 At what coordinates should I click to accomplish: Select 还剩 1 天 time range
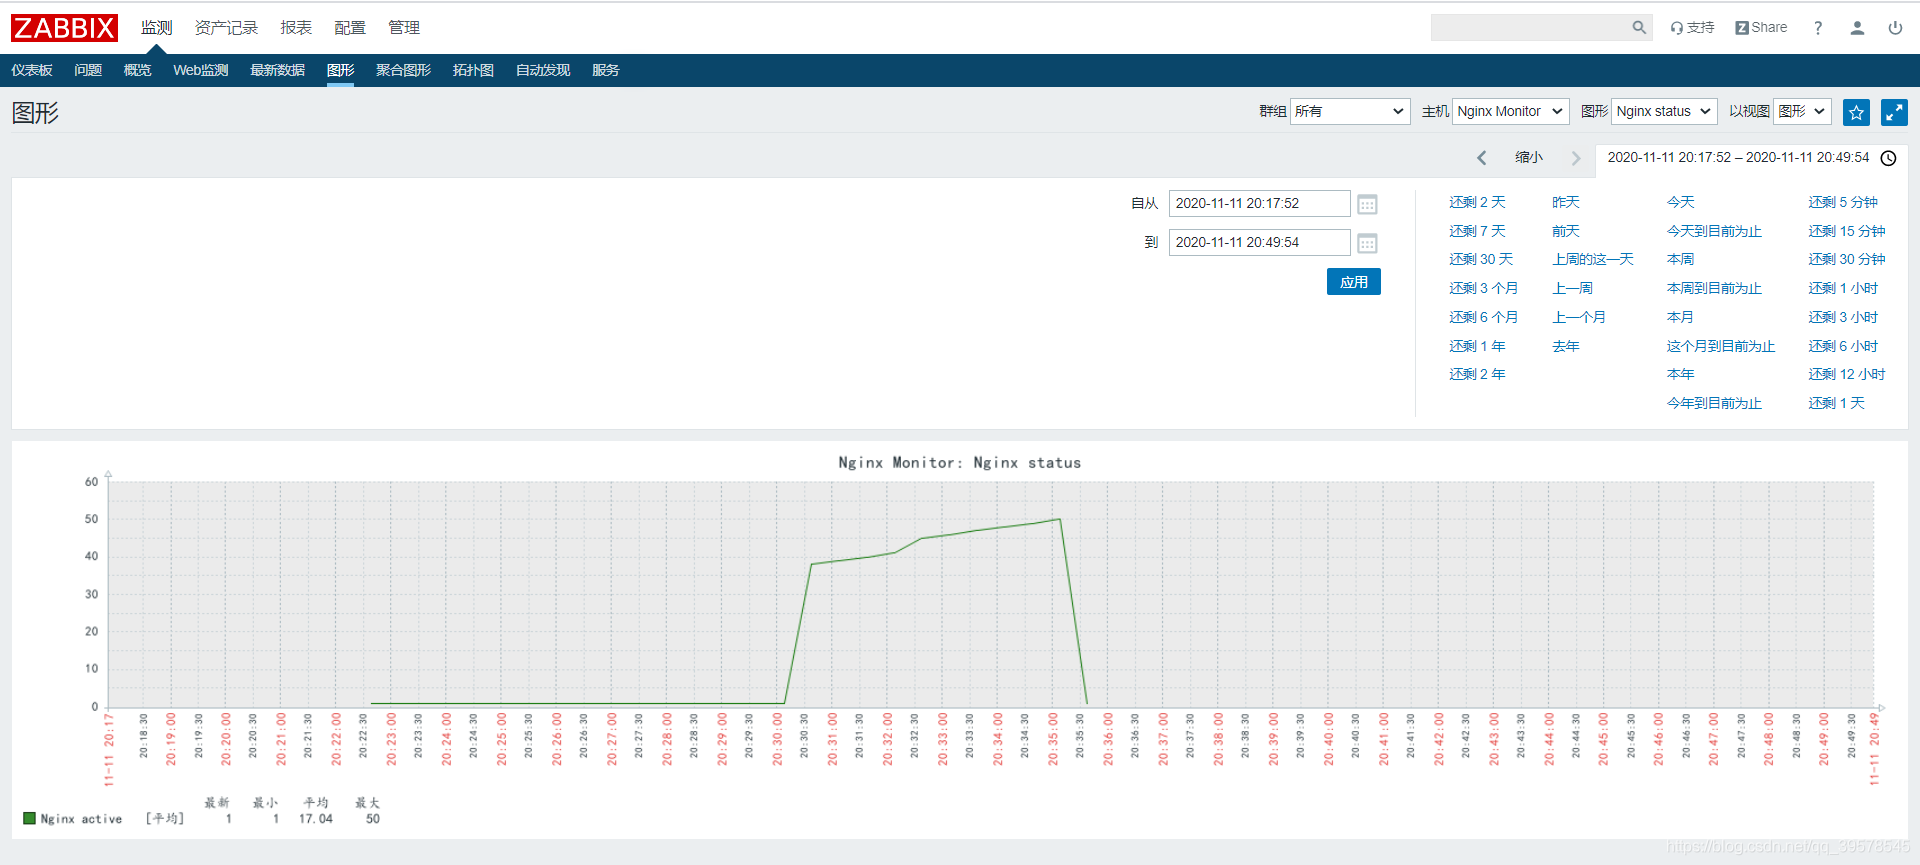pyautogui.click(x=1836, y=403)
